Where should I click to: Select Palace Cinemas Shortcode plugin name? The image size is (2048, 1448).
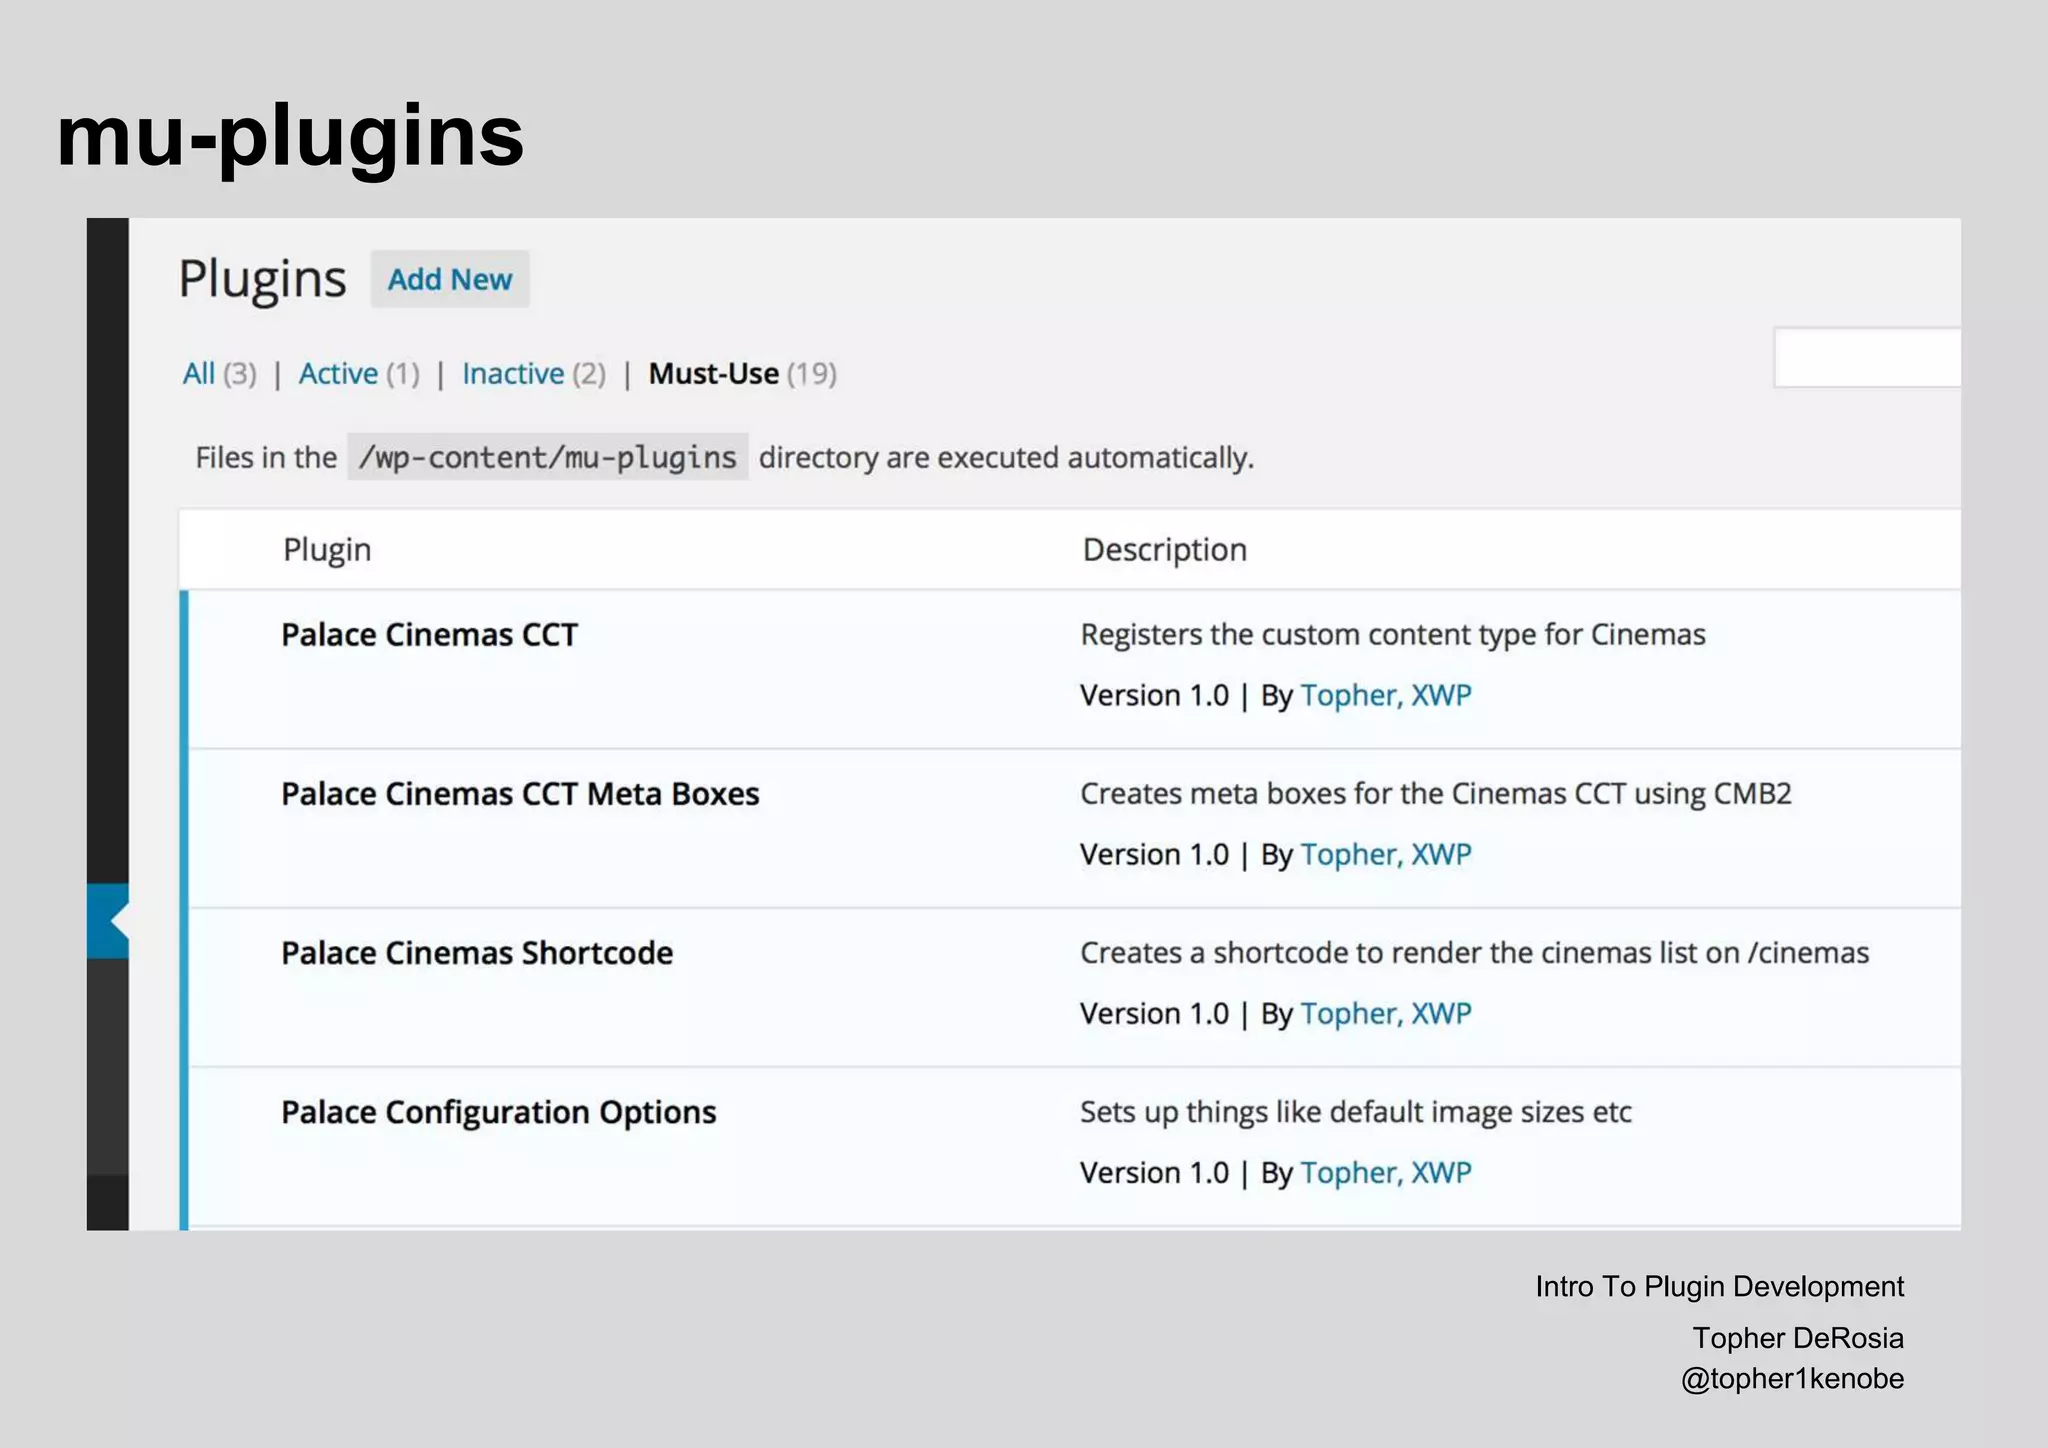477,953
